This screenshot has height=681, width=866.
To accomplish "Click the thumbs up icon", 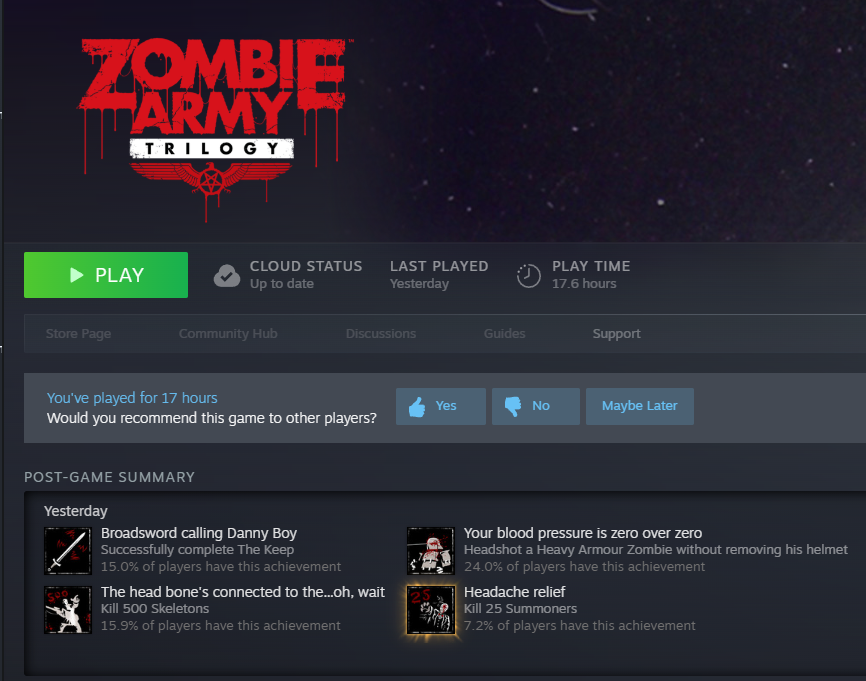I will (x=417, y=407).
